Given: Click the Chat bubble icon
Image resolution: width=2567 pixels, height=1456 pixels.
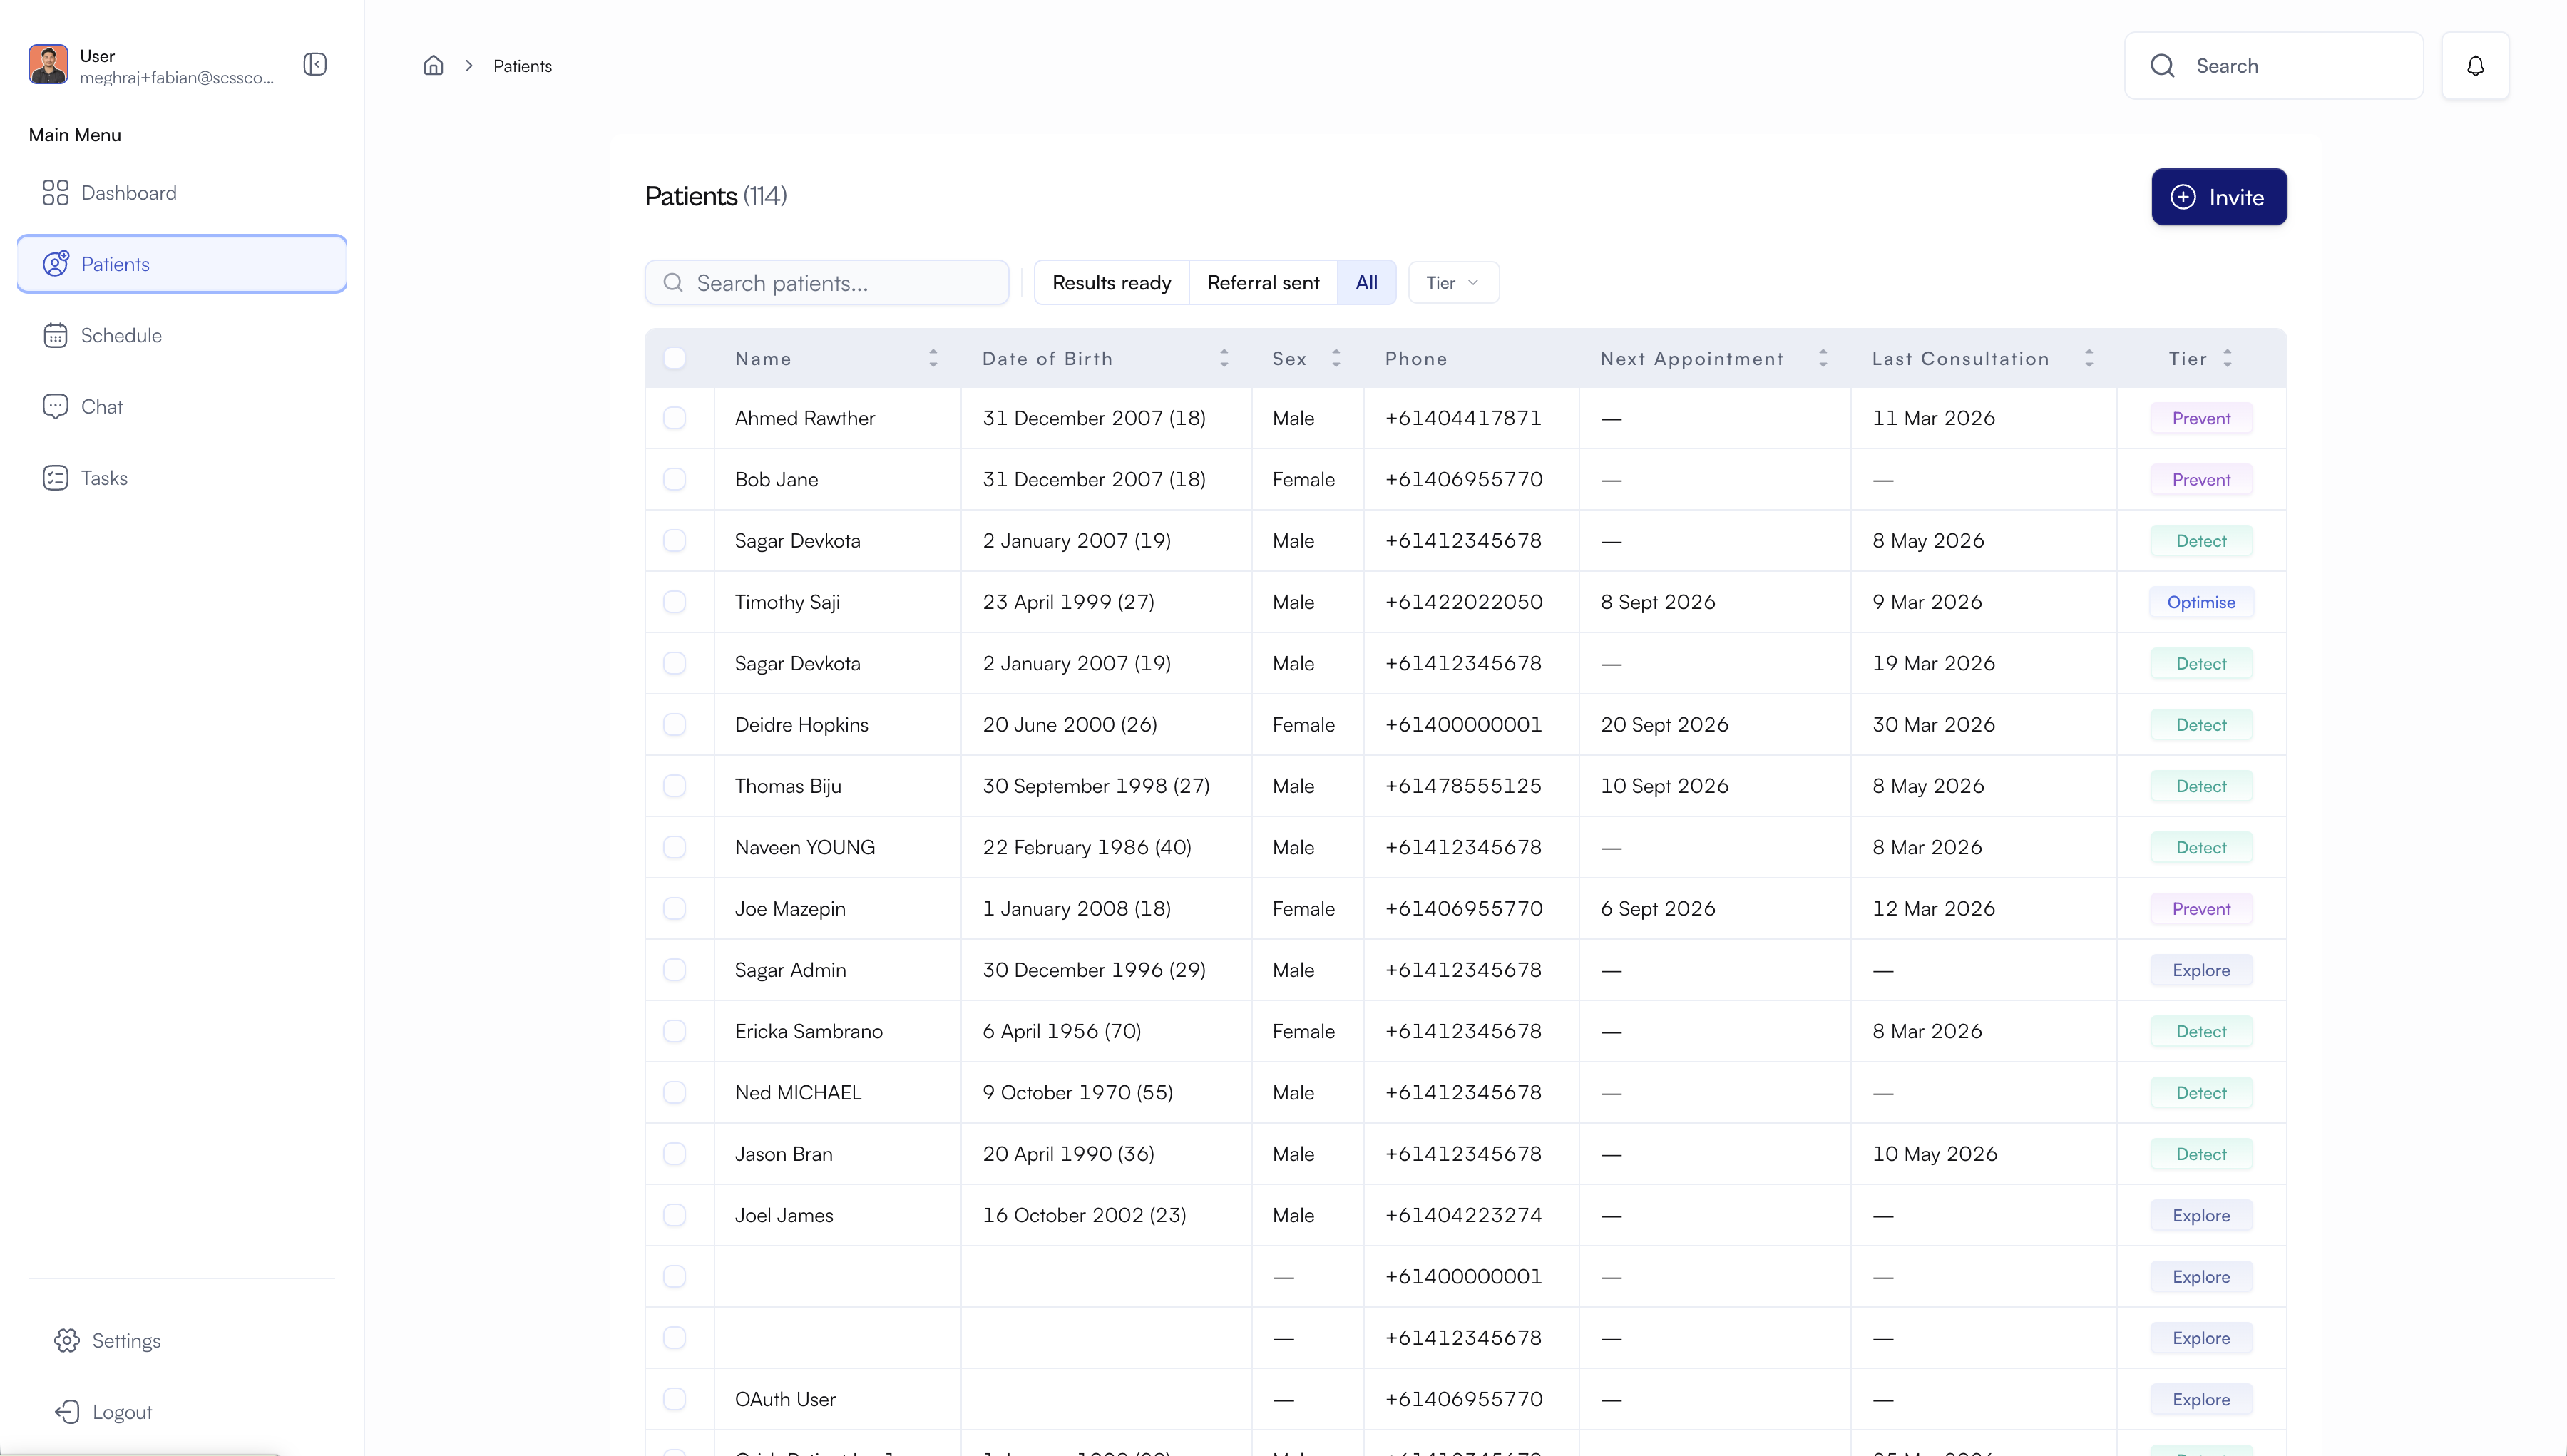Looking at the screenshot, I should tap(55, 406).
